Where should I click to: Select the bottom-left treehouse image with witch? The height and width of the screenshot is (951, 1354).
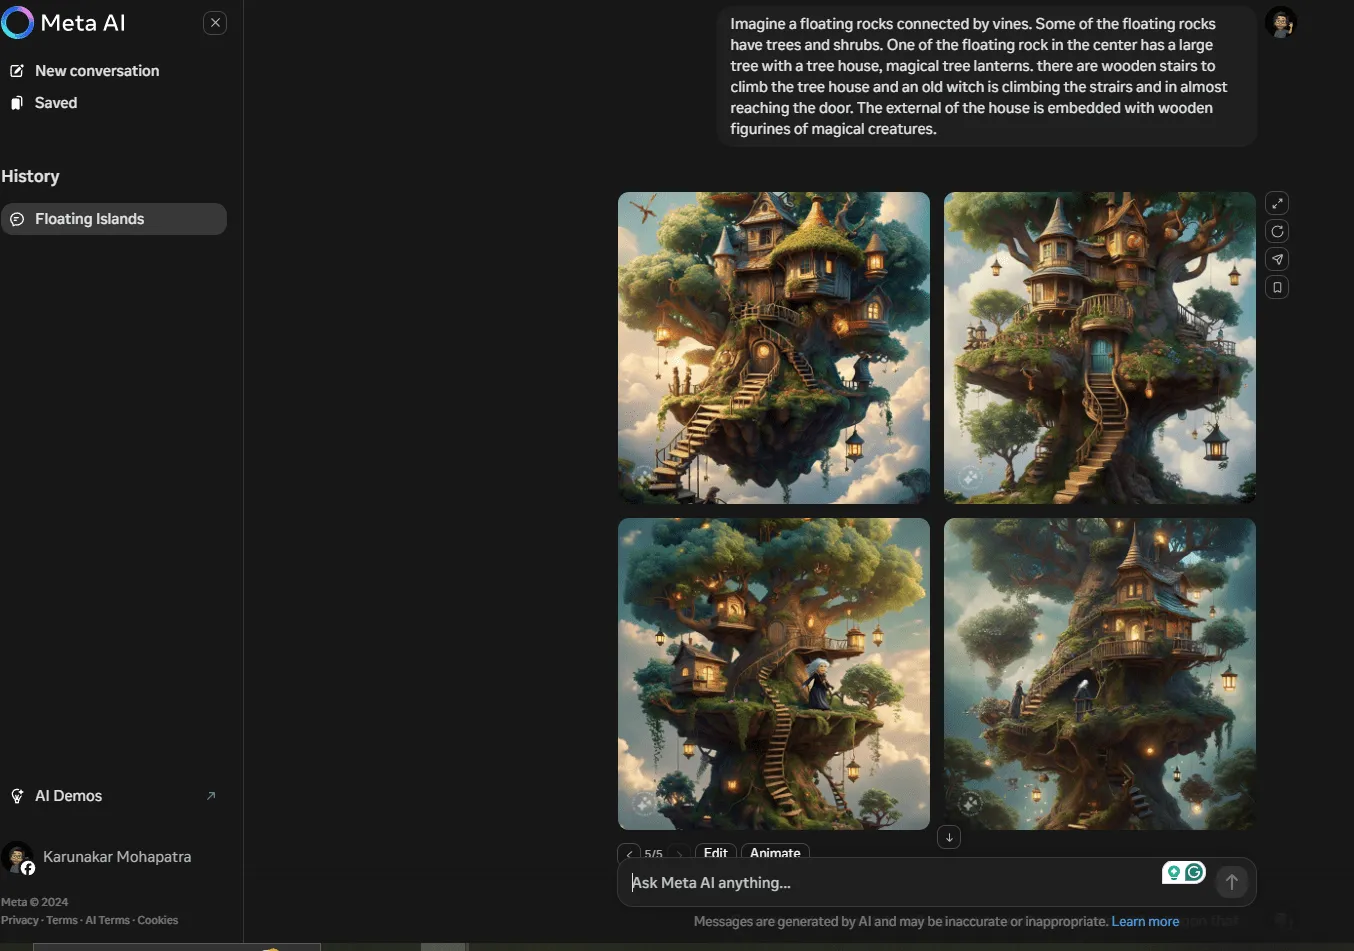click(774, 674)
